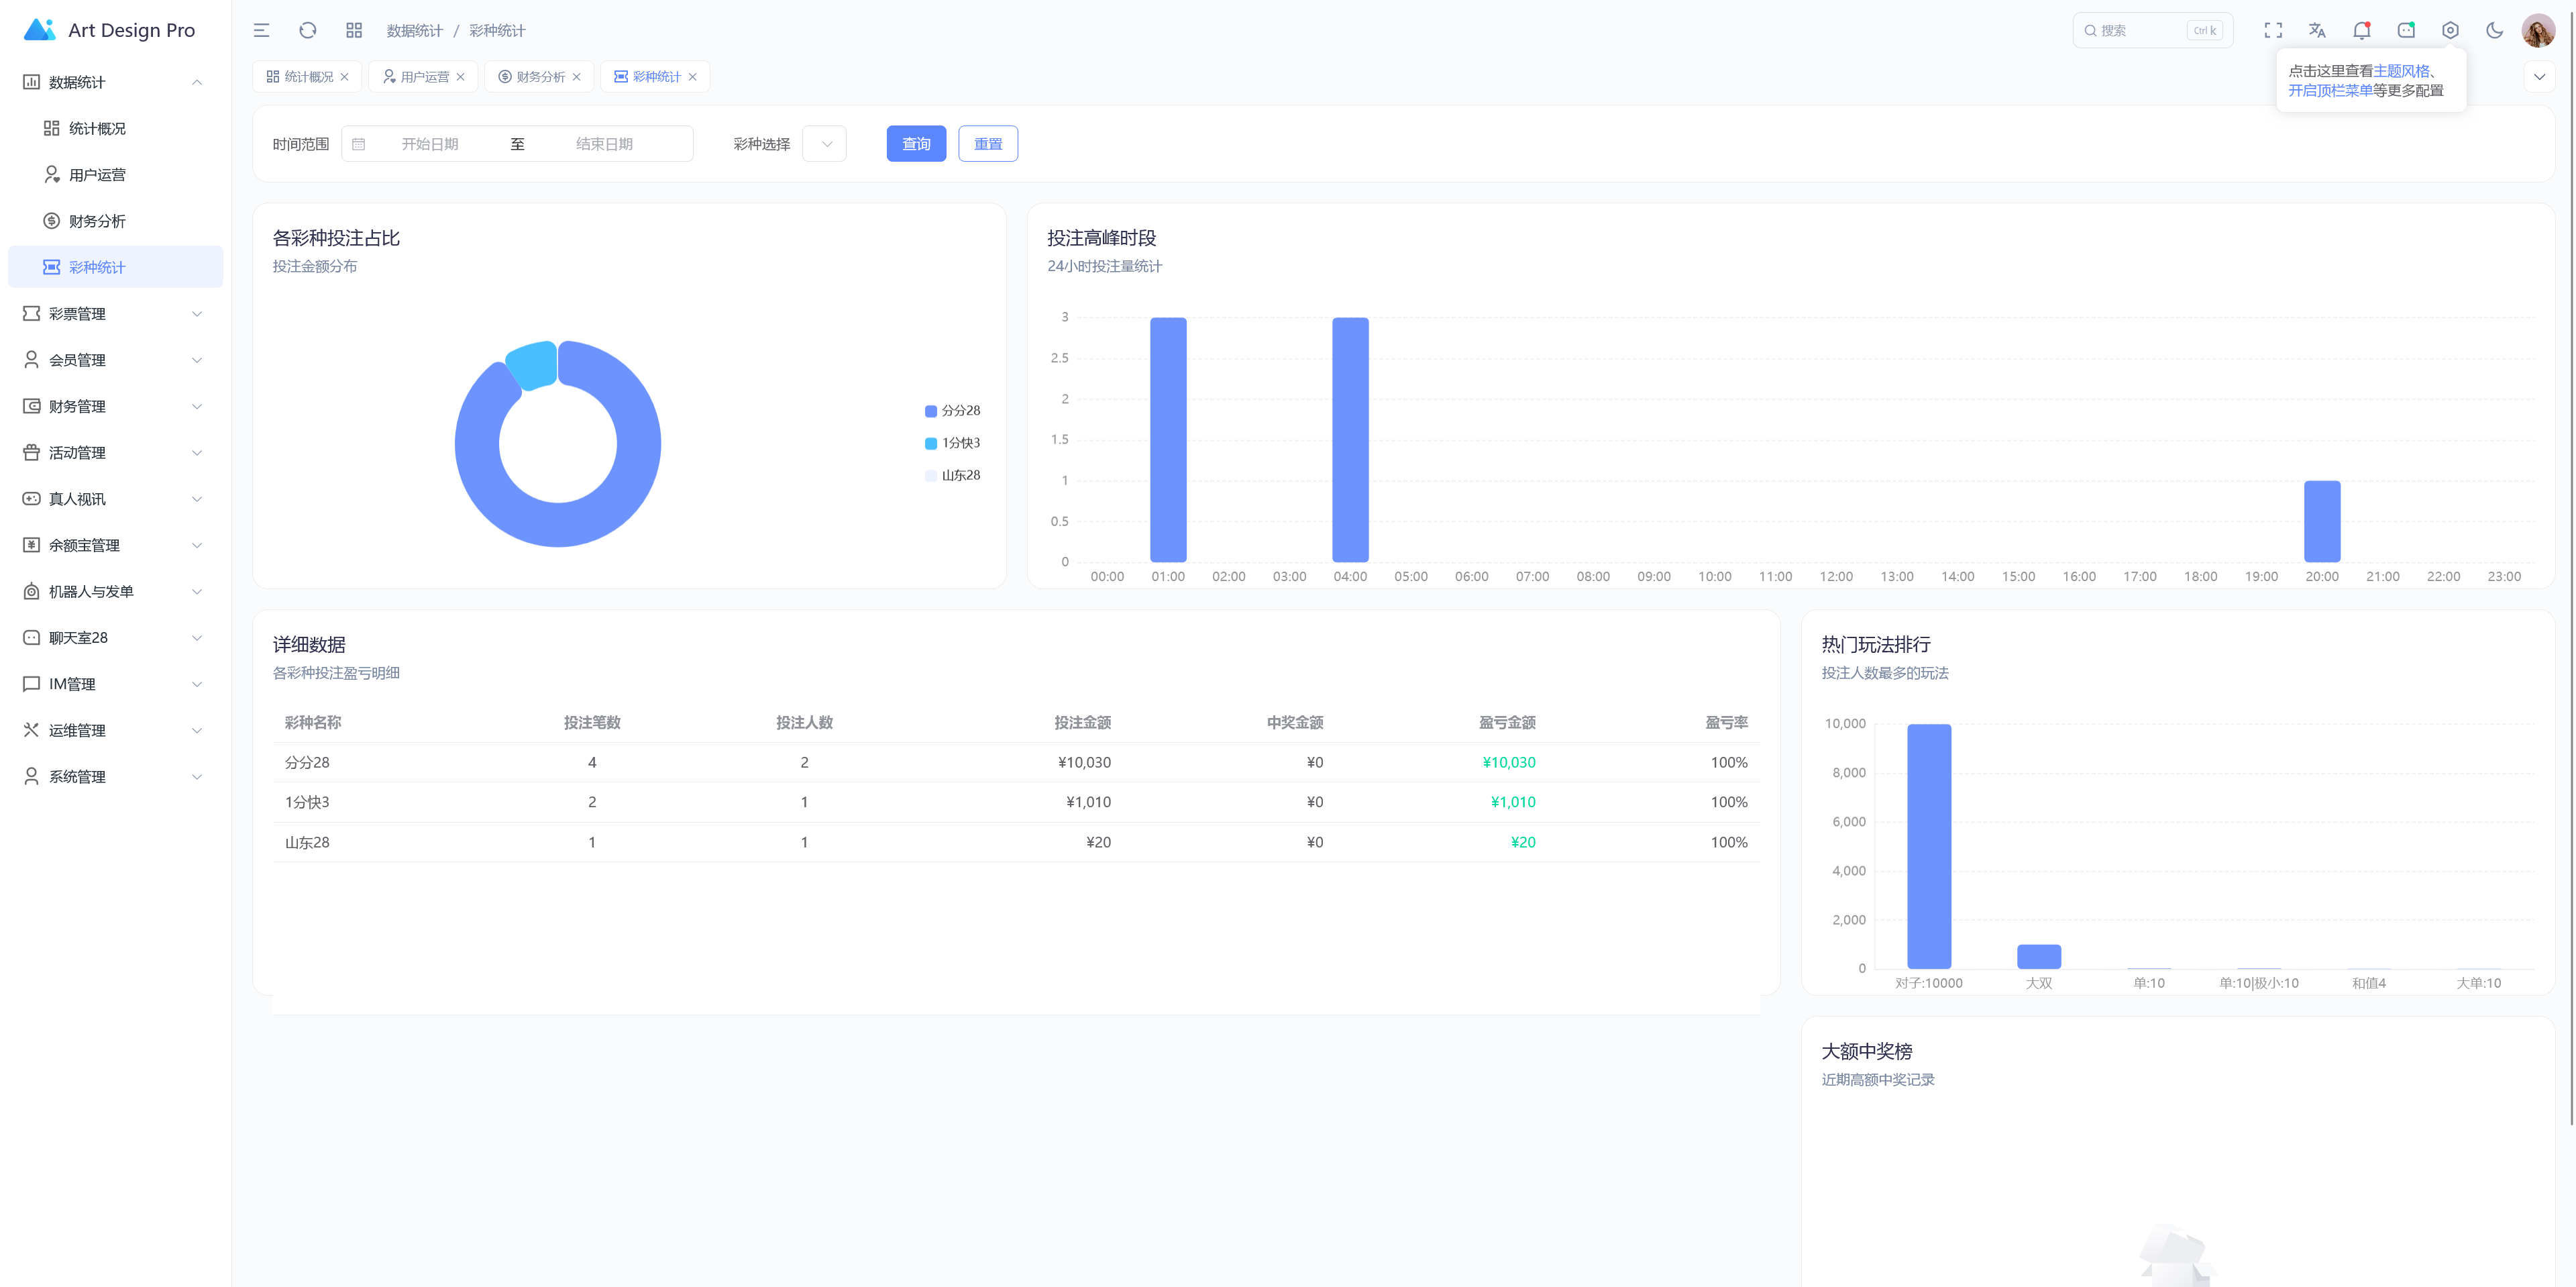The image size is (2576, 1287).
Task: Click the 查询 button
Action: click(x=915, y=144)
